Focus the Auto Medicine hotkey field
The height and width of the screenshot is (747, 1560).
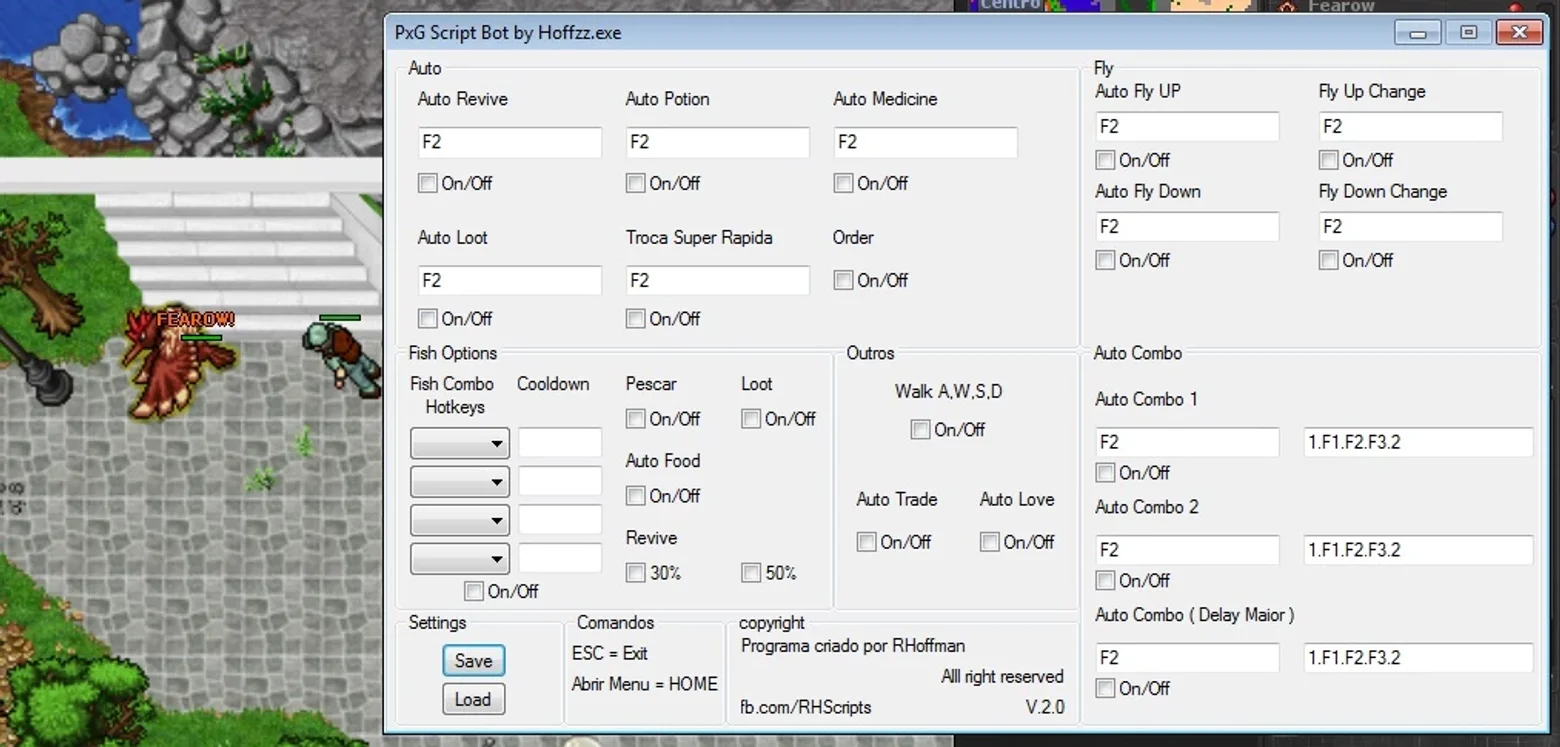926,142
